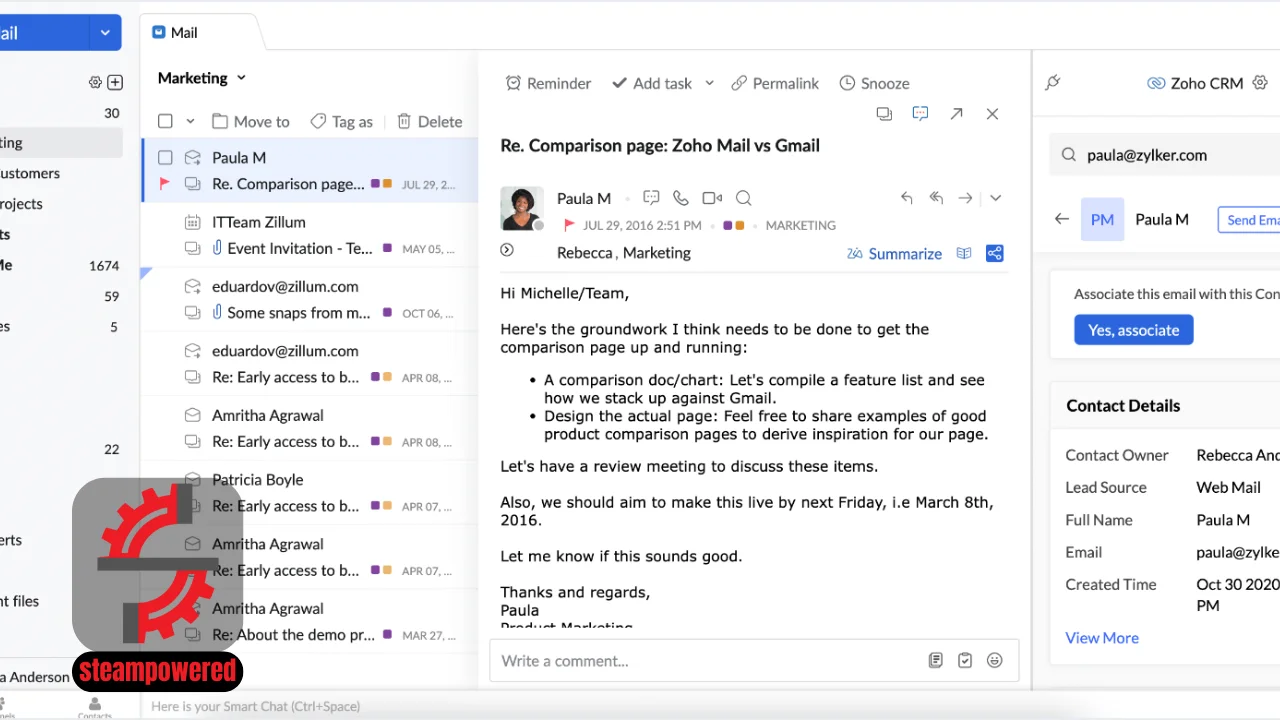Image resolution: width=1280 pixels, height=720 pixels.
Task: Tag as button in list toolbar
Action: 341,121
